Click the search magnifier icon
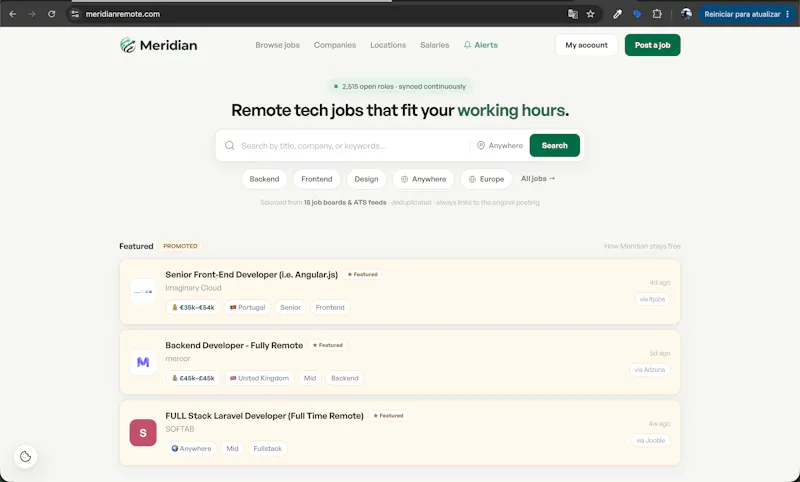 tap(230, 146)
